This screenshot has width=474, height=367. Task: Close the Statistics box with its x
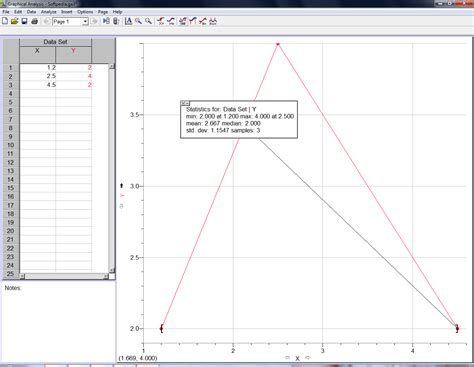[x=183, y=103]
